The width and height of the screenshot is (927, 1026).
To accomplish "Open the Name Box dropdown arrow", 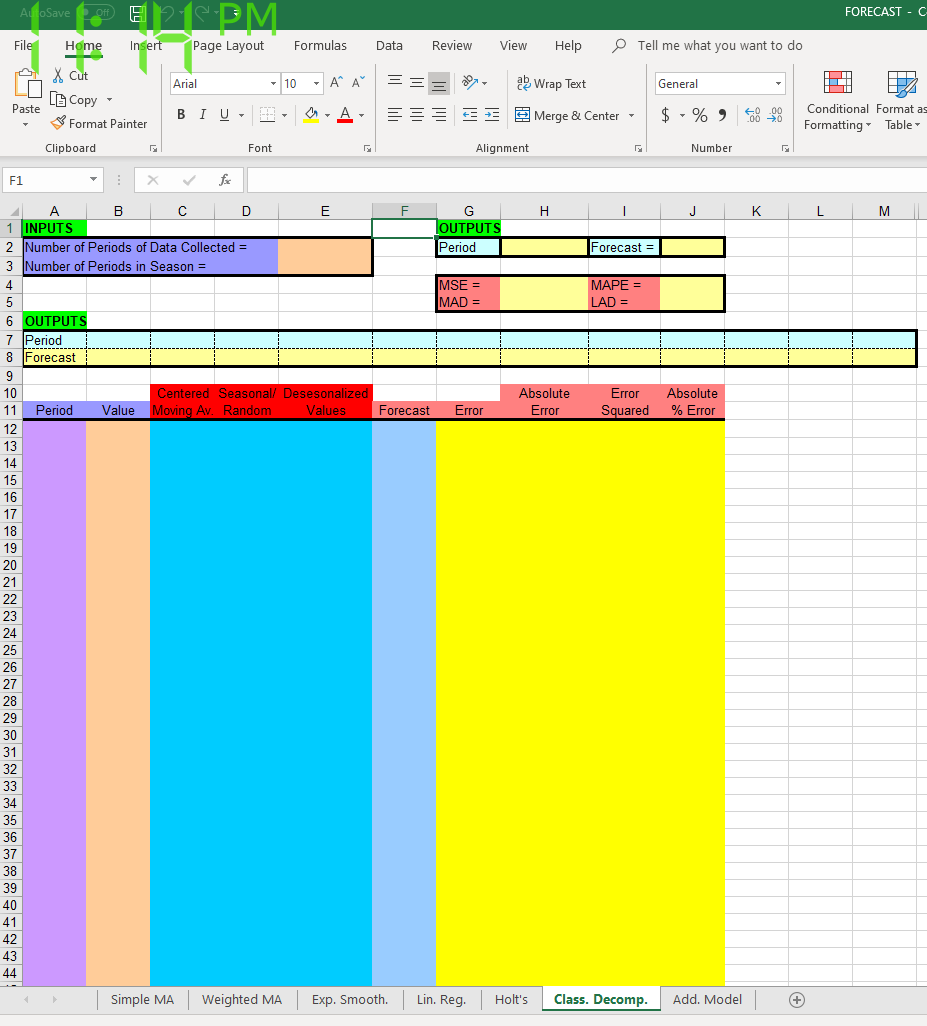I will (x=94, y=179).
